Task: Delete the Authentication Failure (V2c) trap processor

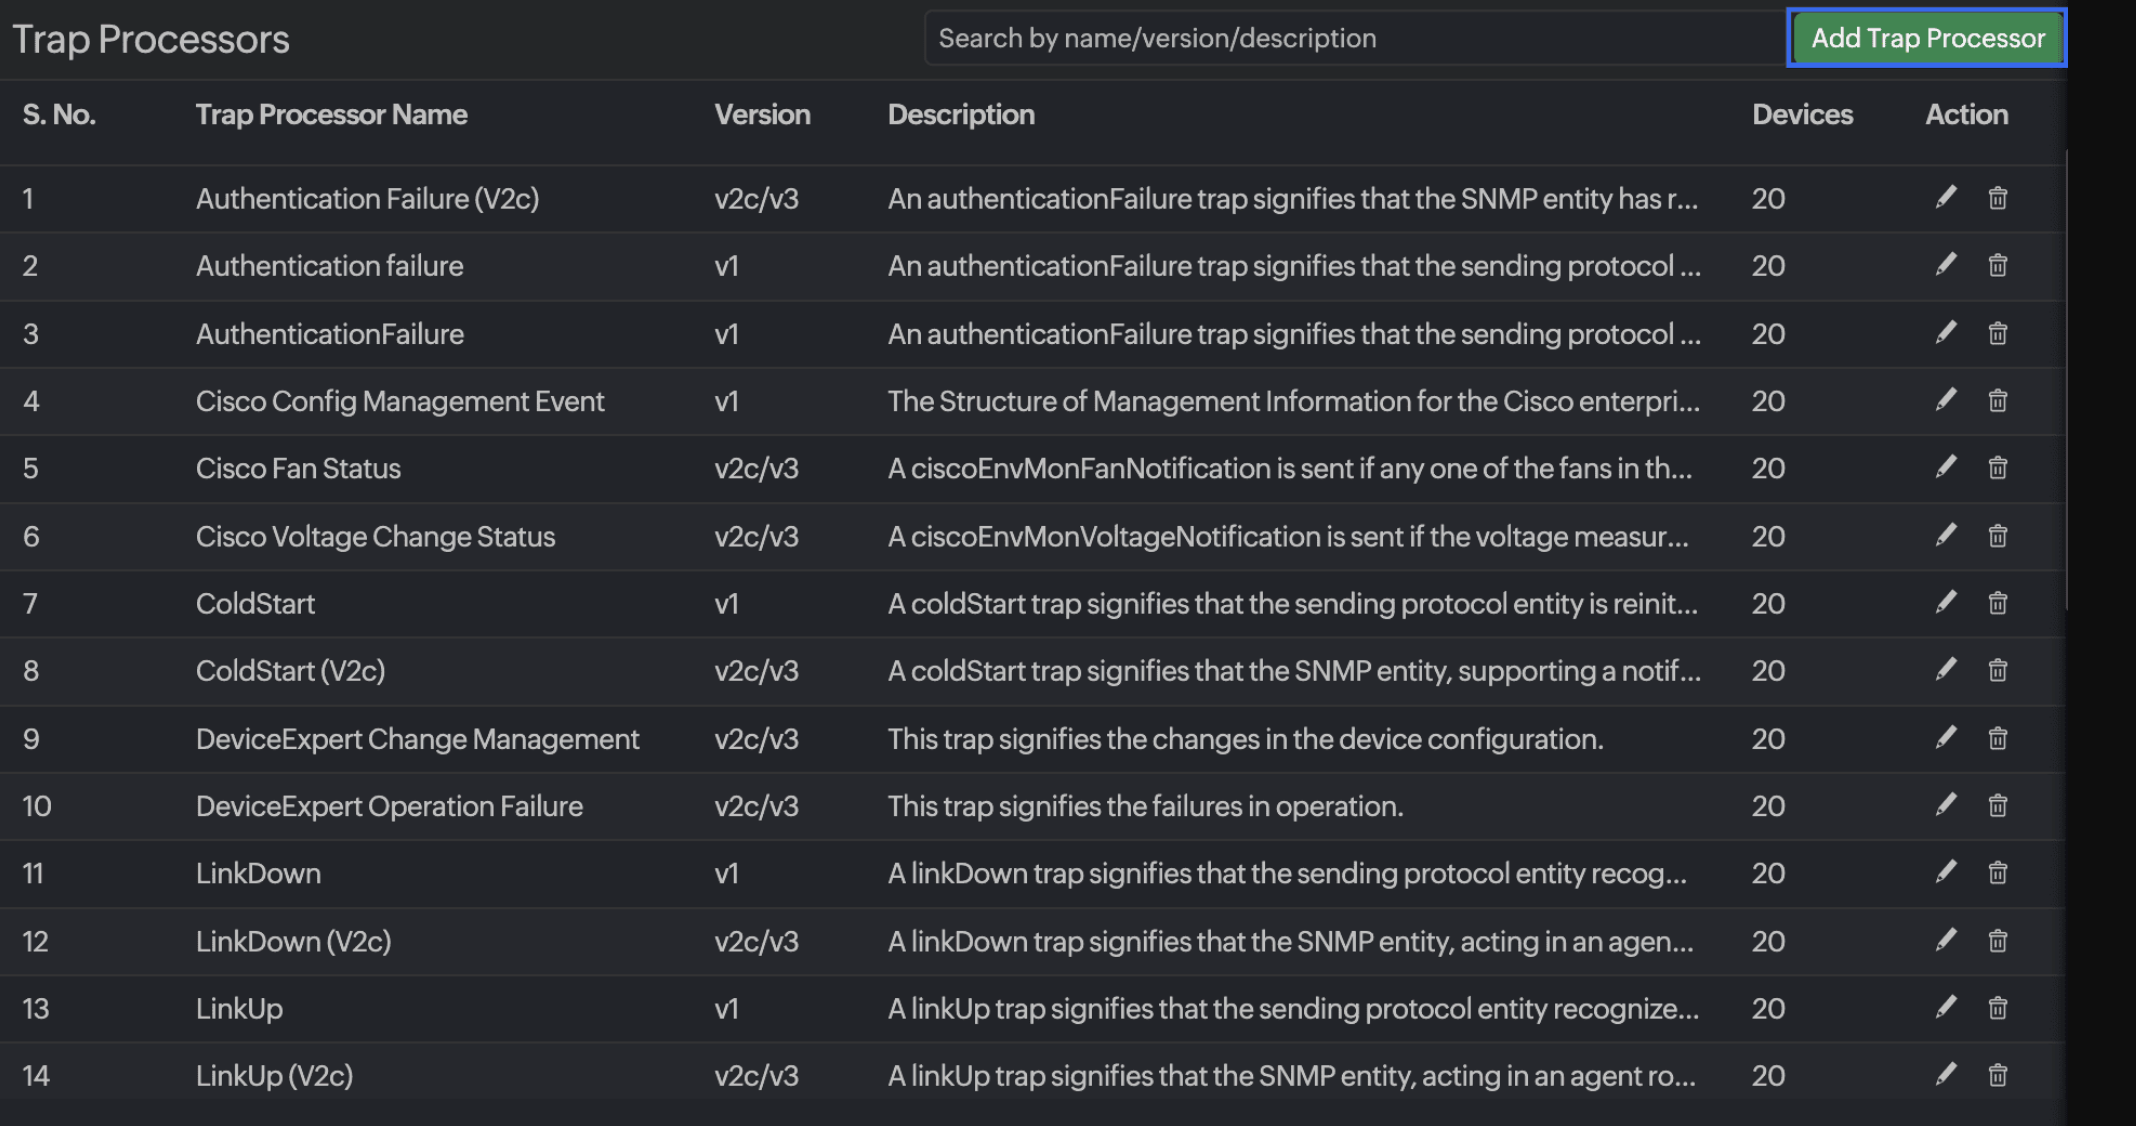Action: click(x=1997, y=198)
